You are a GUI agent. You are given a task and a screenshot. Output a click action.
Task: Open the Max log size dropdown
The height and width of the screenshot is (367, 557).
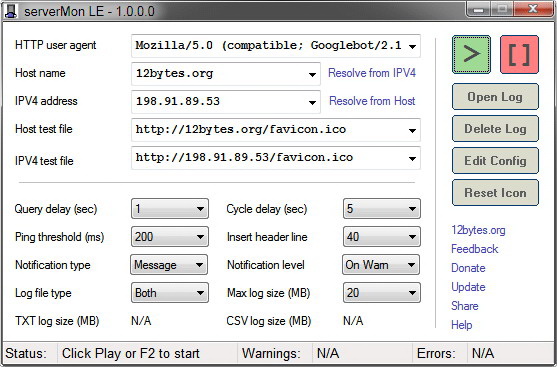(382, 293)
